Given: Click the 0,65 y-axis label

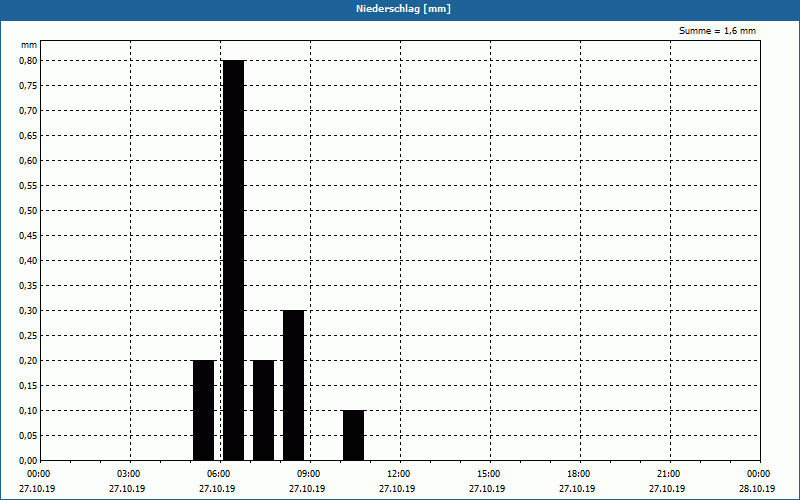Looking at the screenshot, I should click(28, 136).
